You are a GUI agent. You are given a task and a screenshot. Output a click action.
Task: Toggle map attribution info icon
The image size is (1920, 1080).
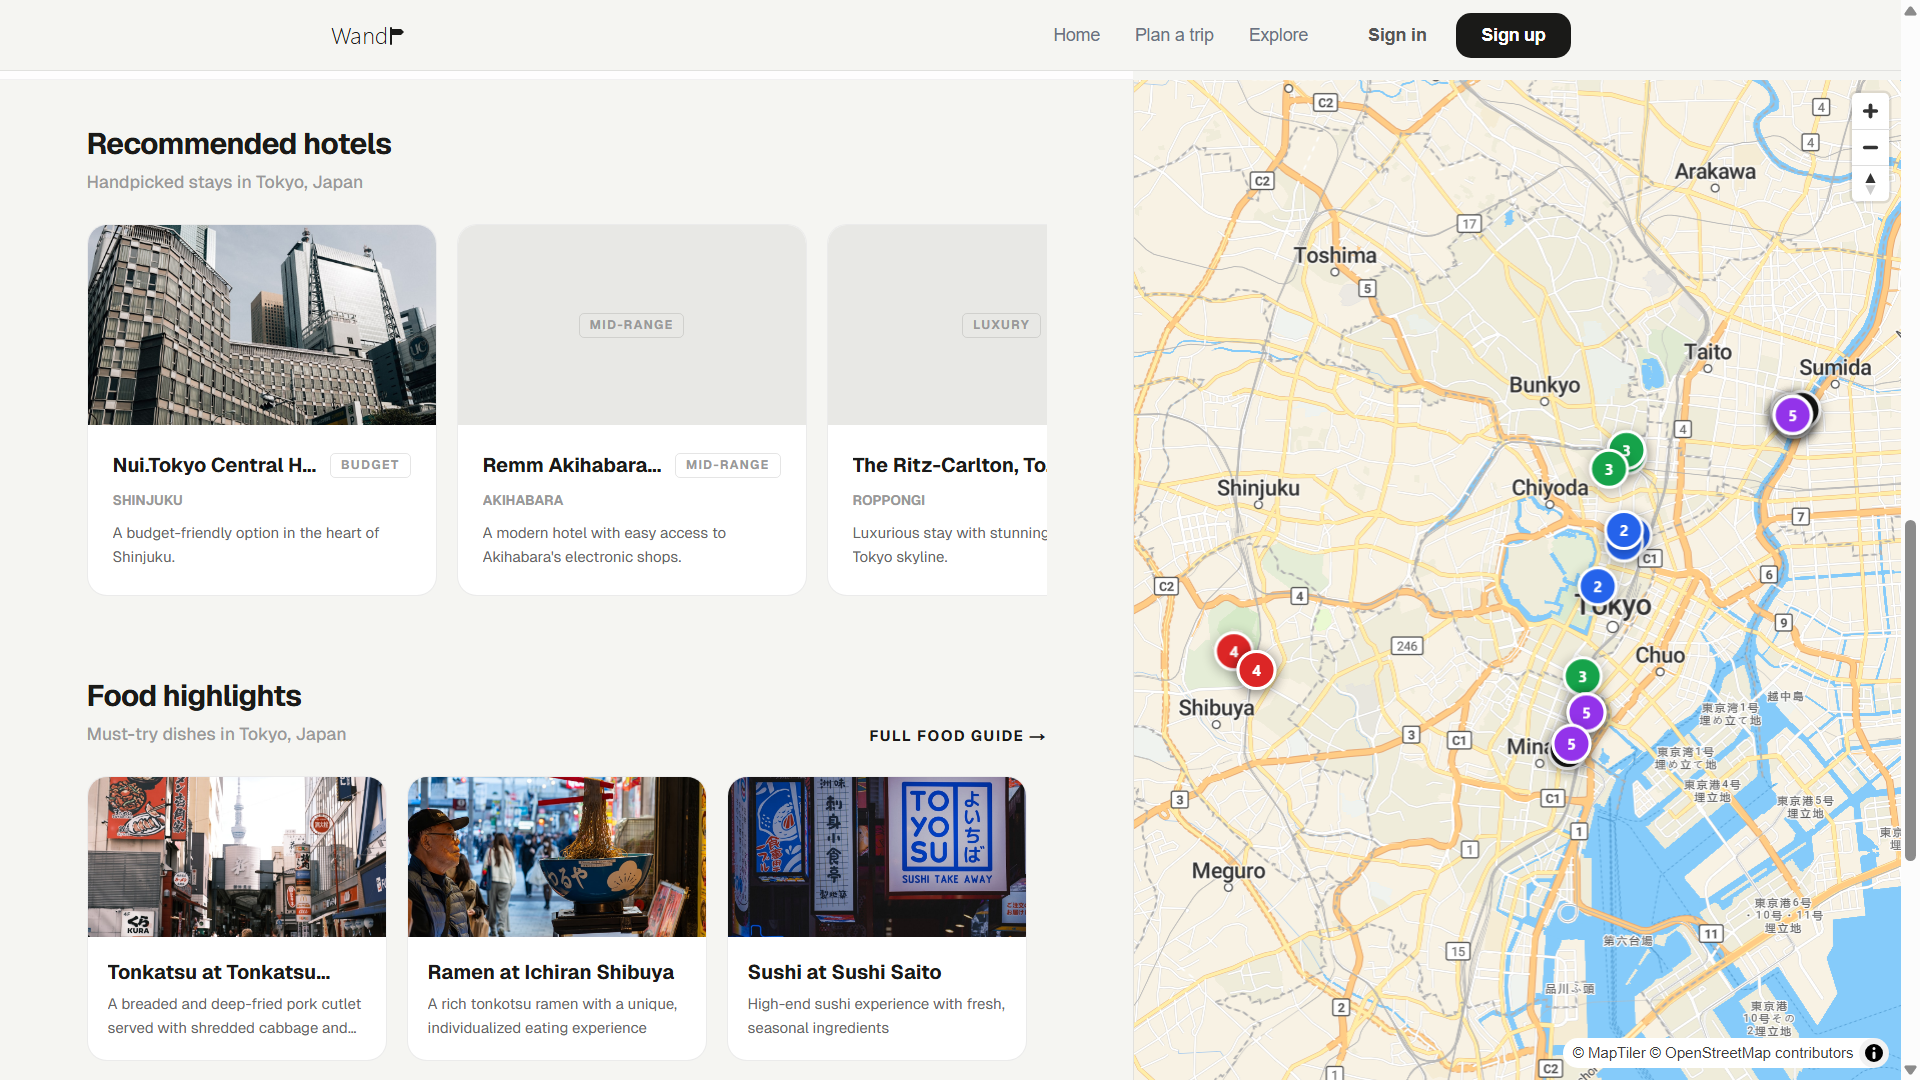(x=1874, y=1052)
